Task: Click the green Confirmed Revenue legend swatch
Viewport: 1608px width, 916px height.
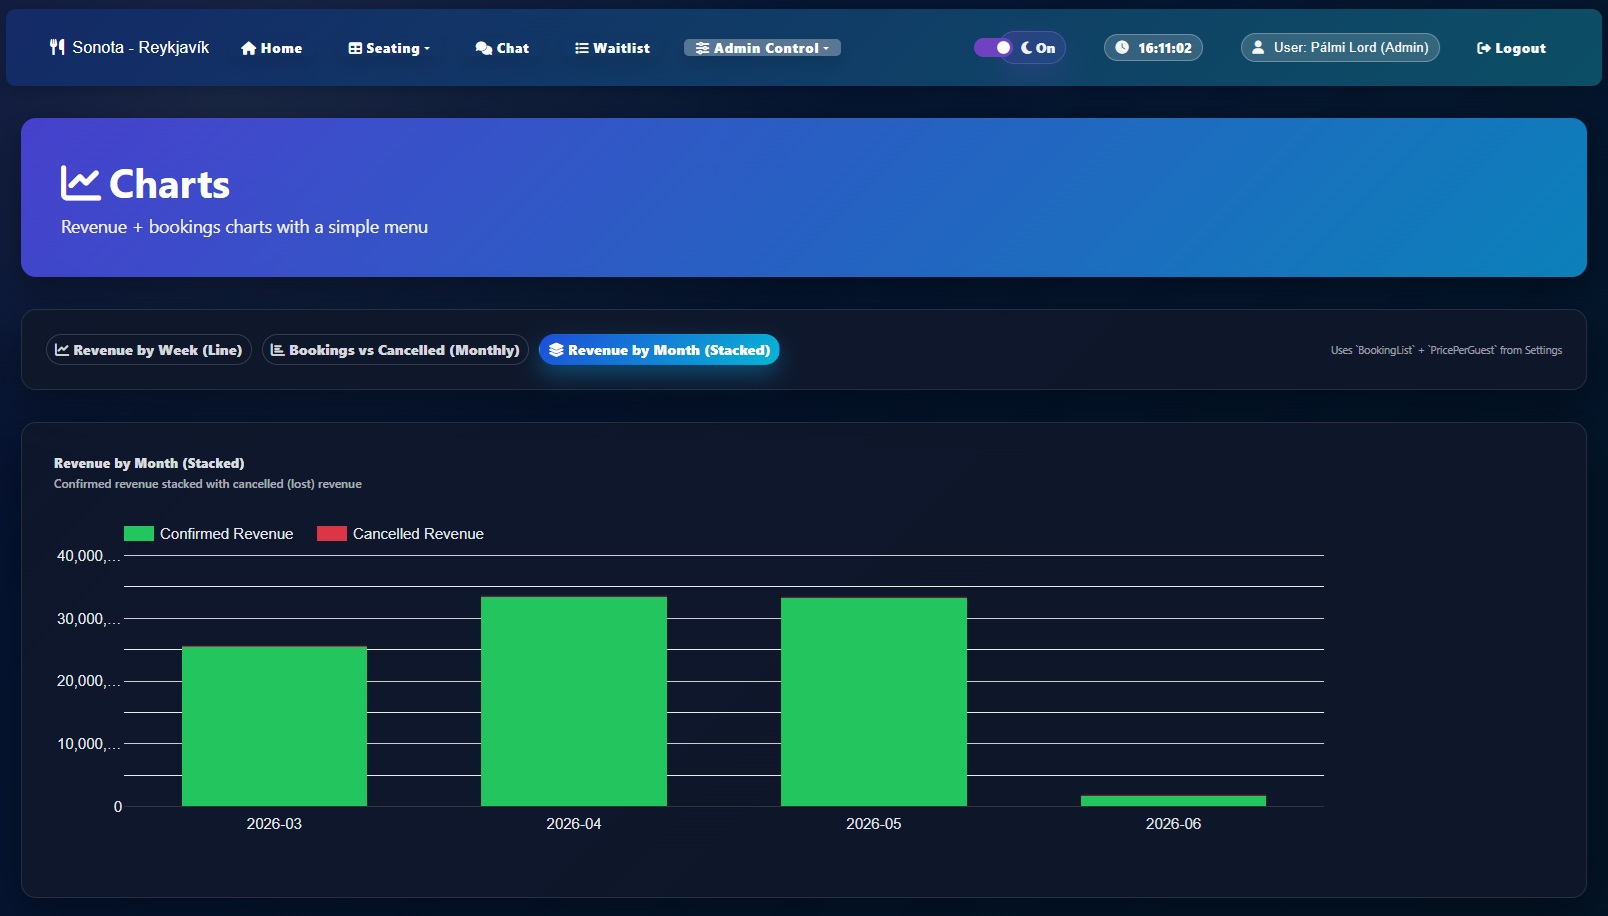Action: (138, 534)
